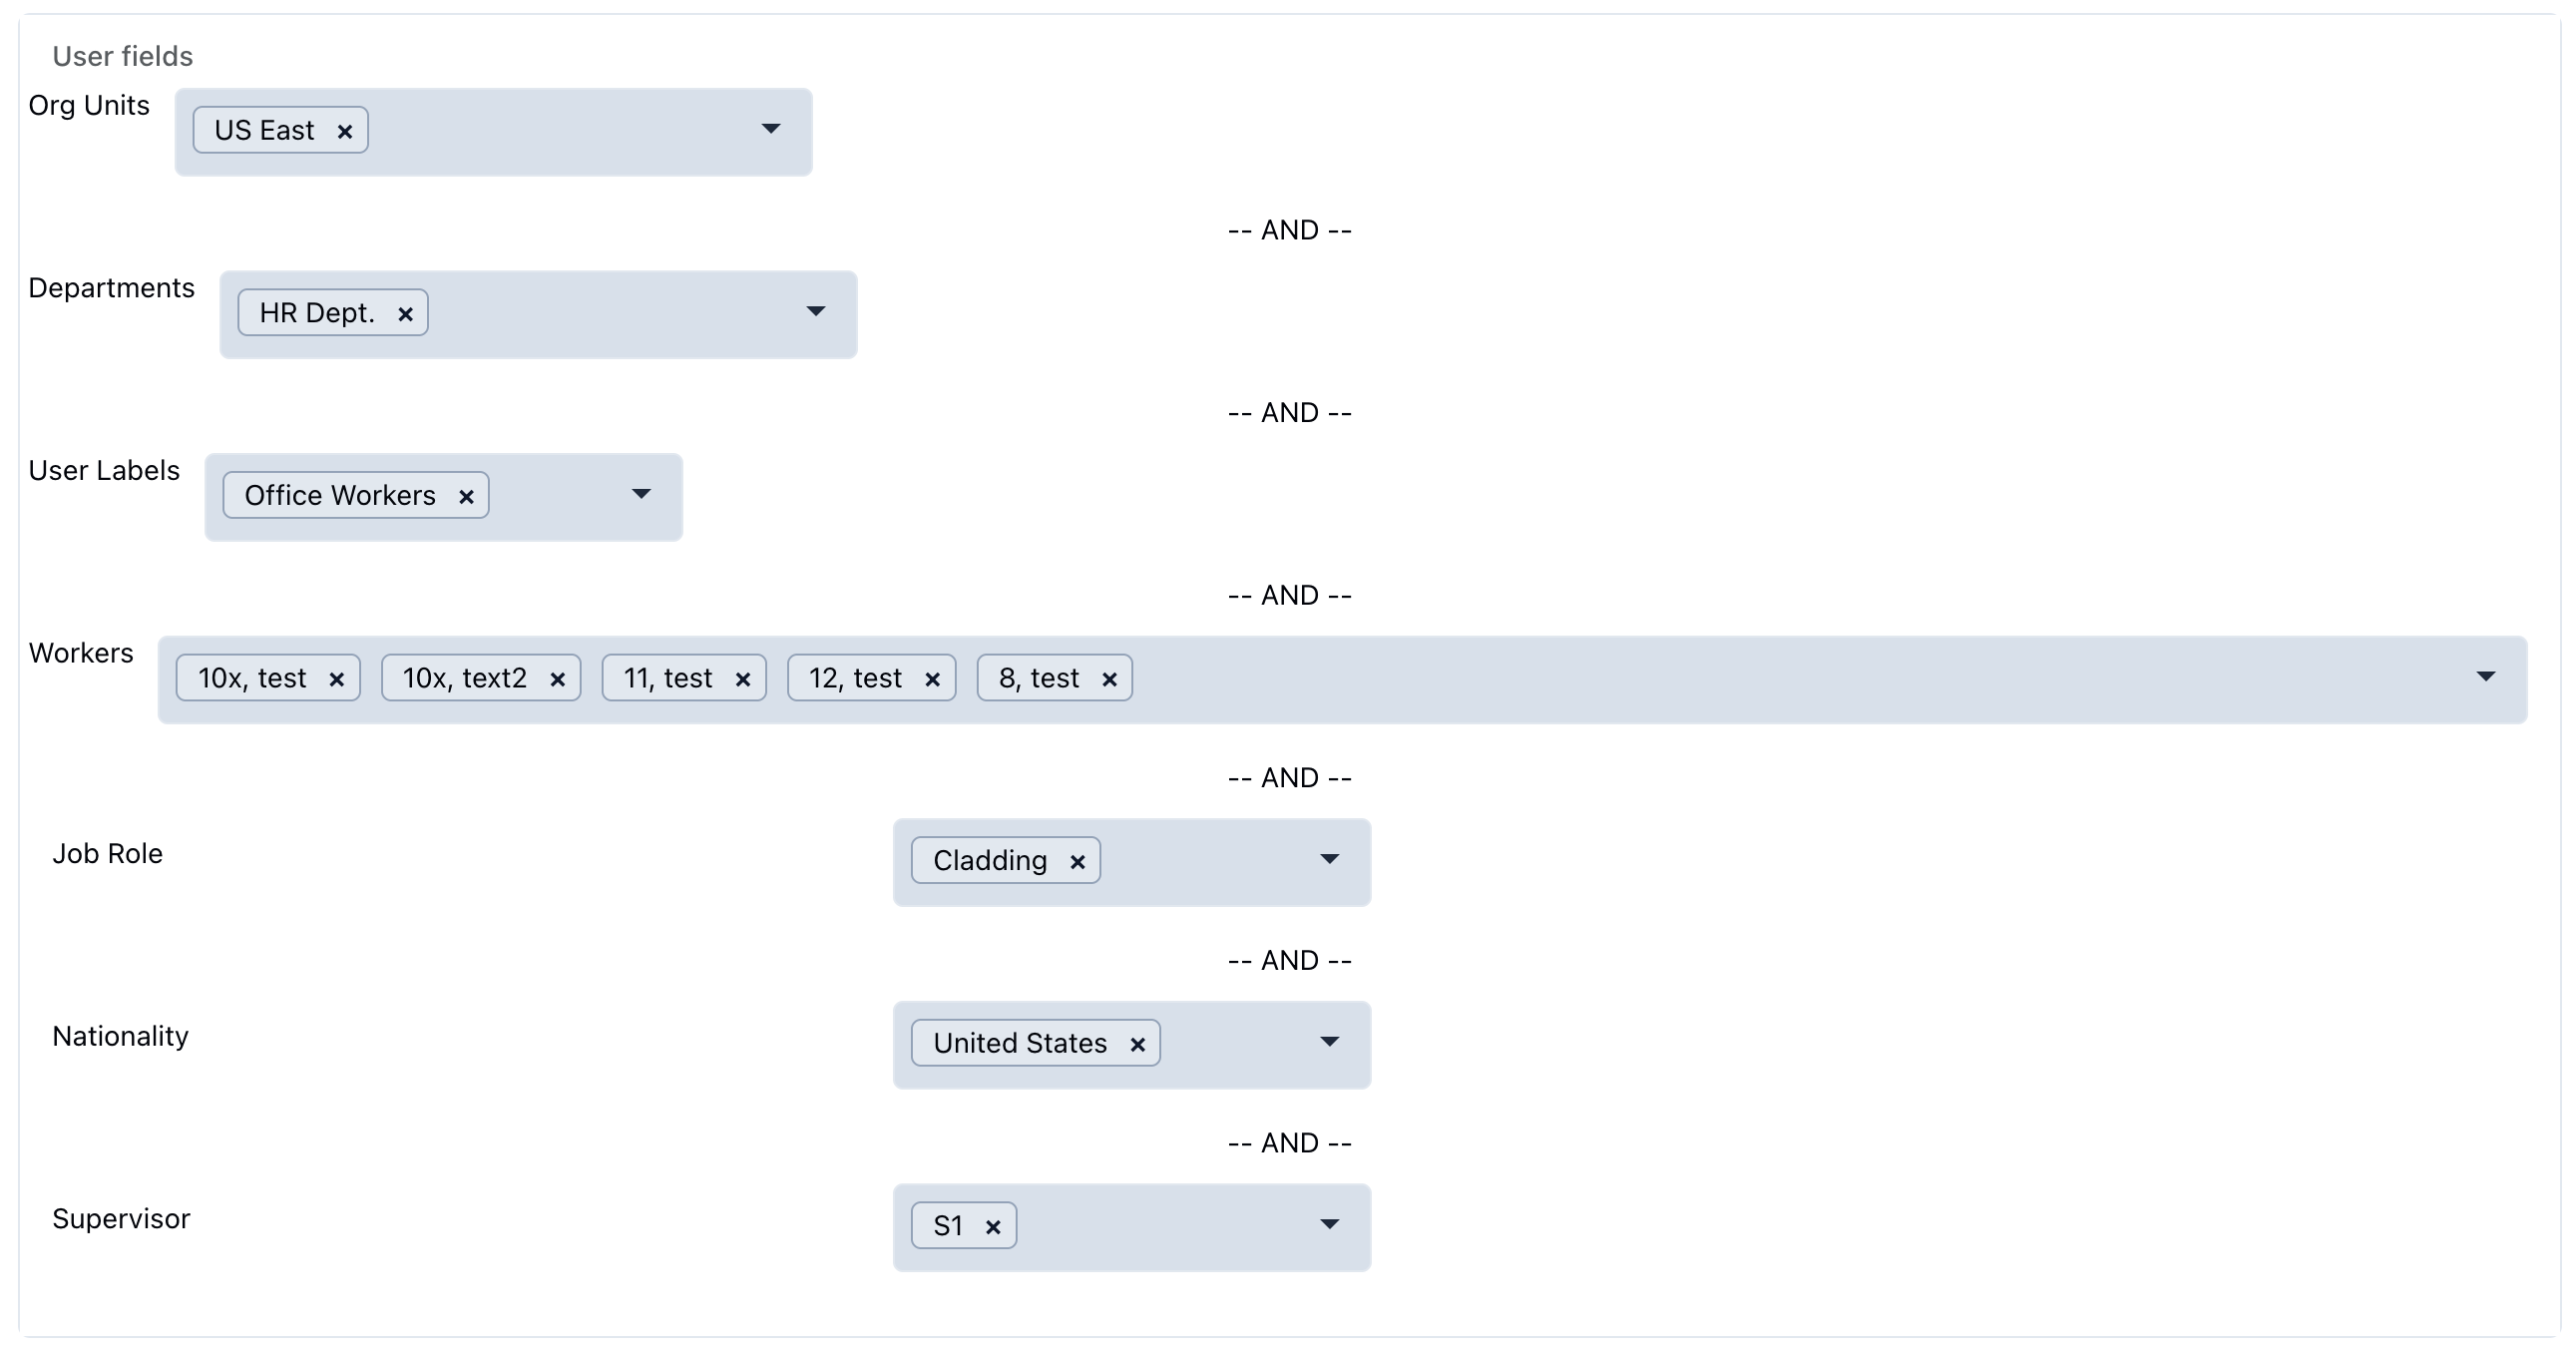Click the Cladding tag label
Viewport: 2576px width, 1353px height.
(x=990, y=861)
